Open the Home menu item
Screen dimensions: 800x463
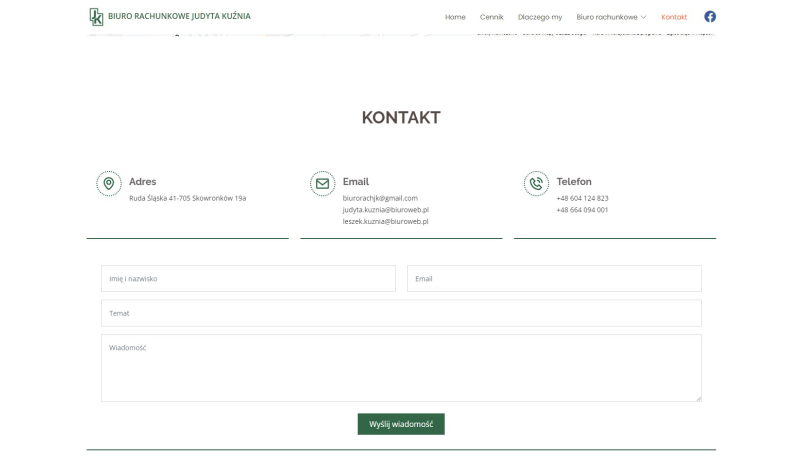455,17
